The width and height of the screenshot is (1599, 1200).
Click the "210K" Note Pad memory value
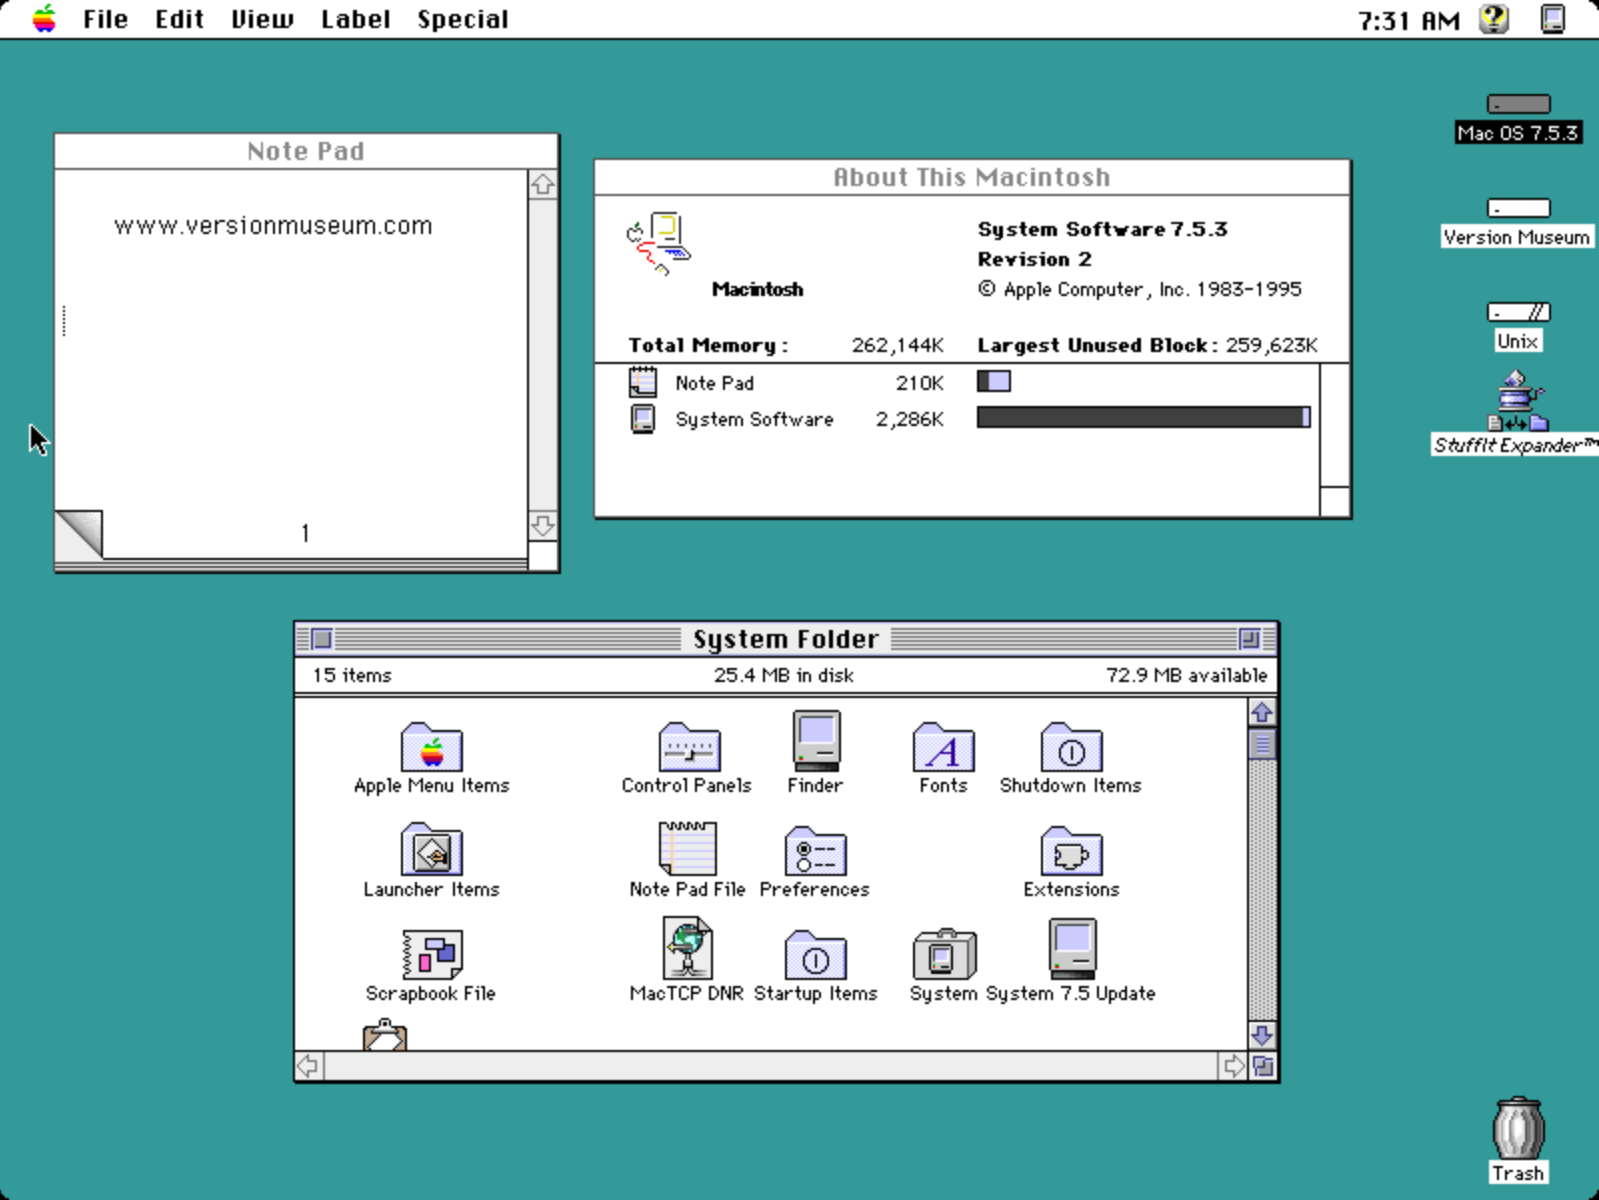(x=920, y=383)
